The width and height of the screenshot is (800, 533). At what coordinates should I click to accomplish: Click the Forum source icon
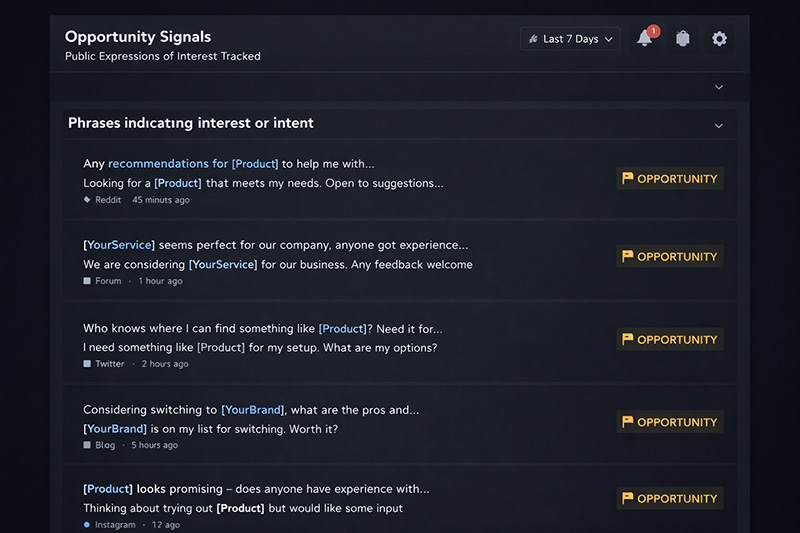[x=88, y=282]
